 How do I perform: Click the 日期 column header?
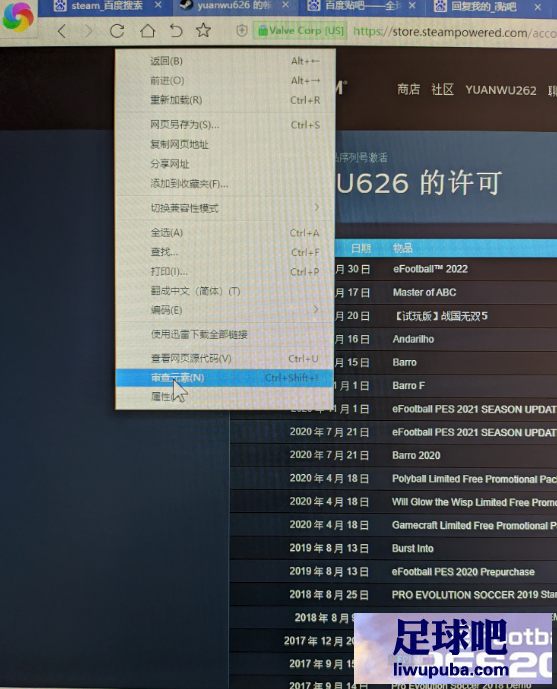point(361,248)
